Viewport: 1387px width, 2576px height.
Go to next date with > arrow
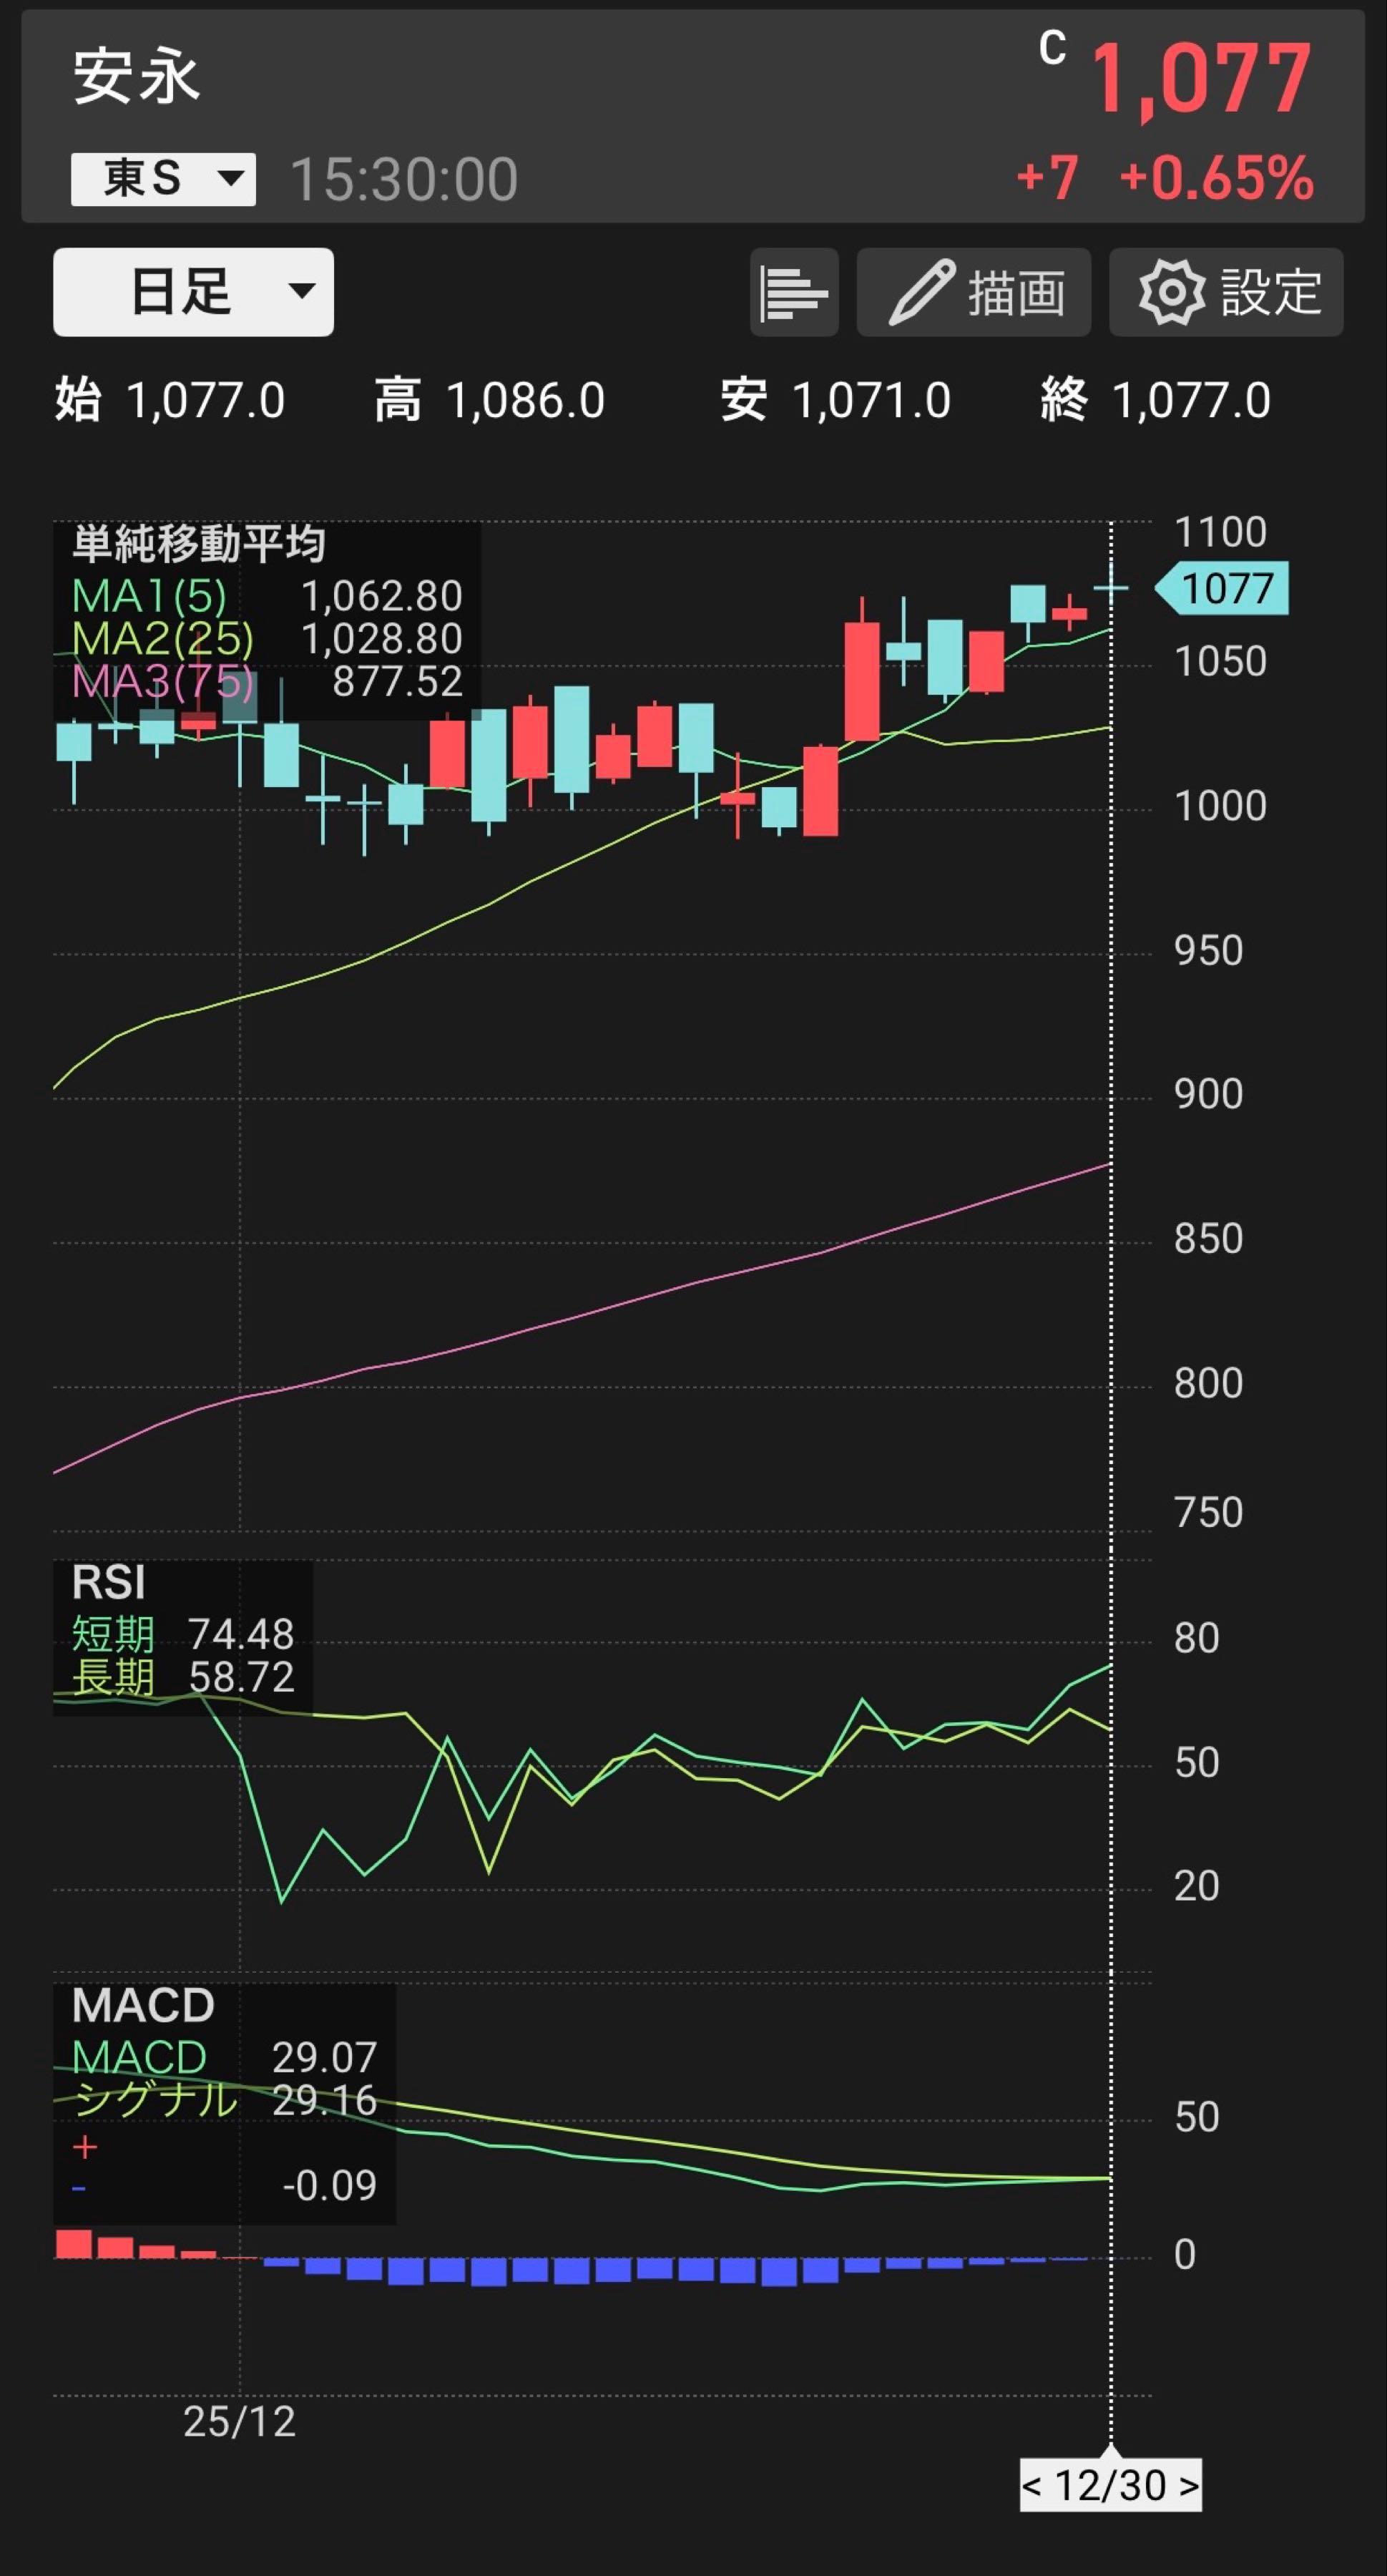tap(1188, 2486)
